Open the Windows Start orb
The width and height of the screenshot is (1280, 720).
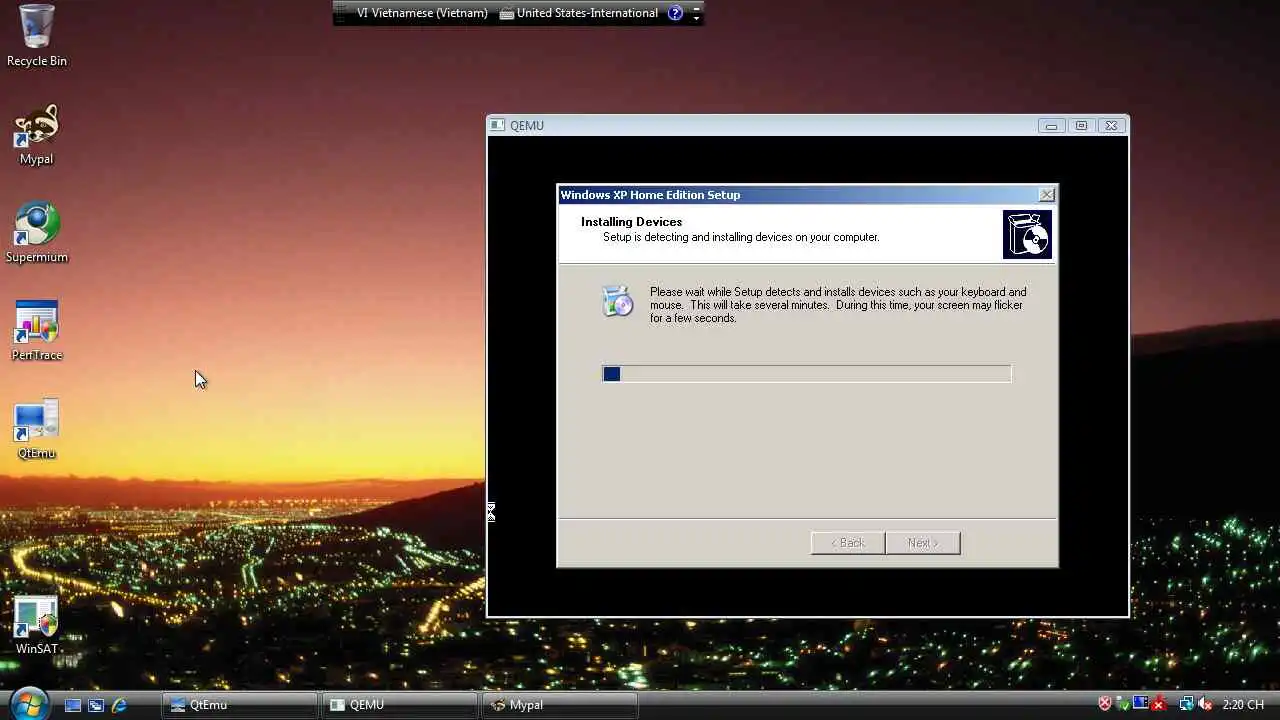click(28, 703)
